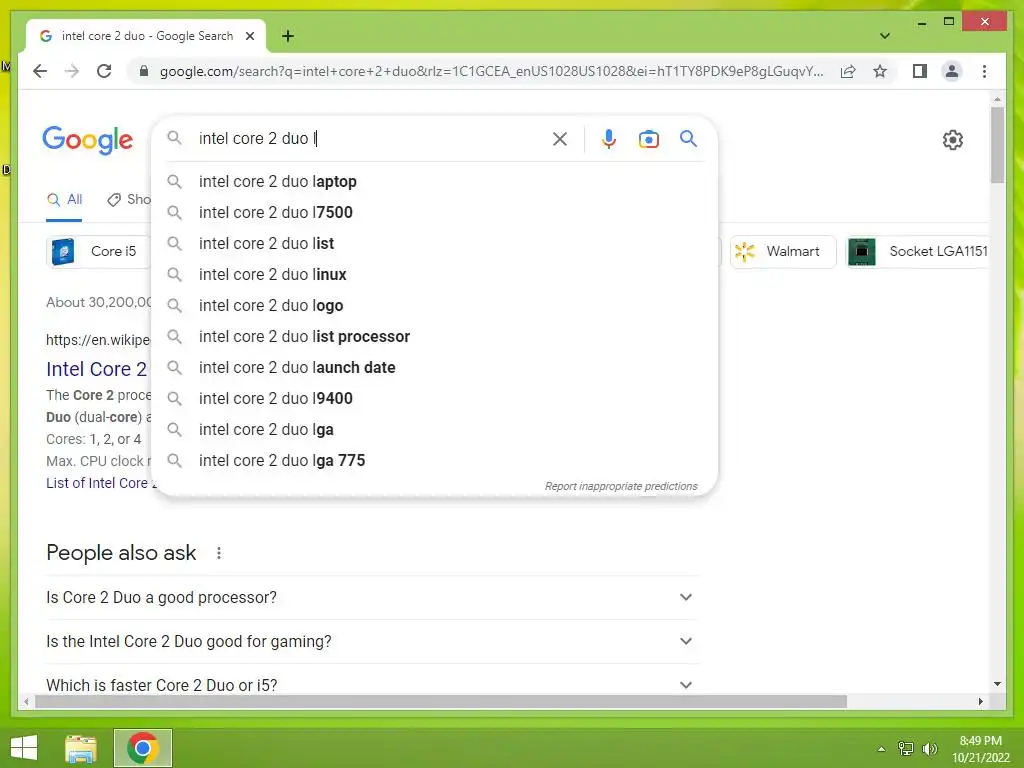Open List of Intel Core link
The width and height of the screenshot is (1024, 768).
coord(100,483)
